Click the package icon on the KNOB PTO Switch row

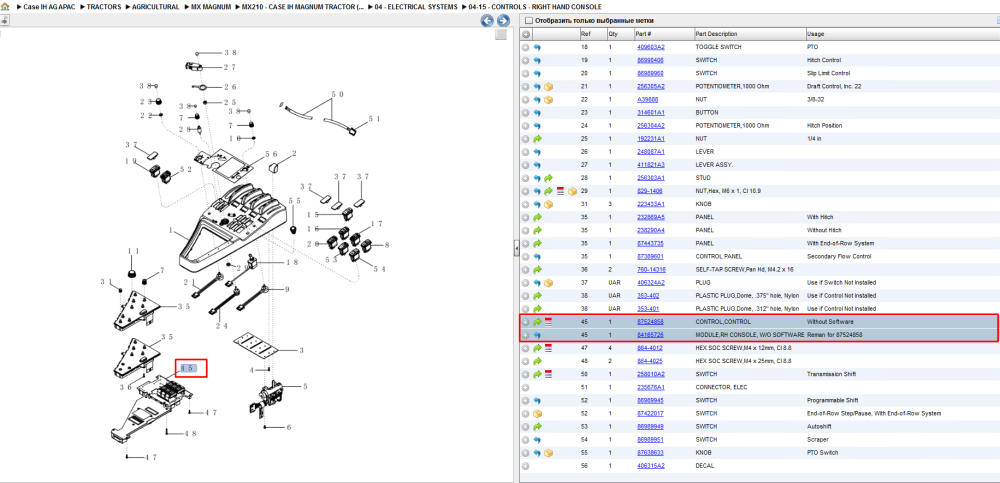[548, 452]
